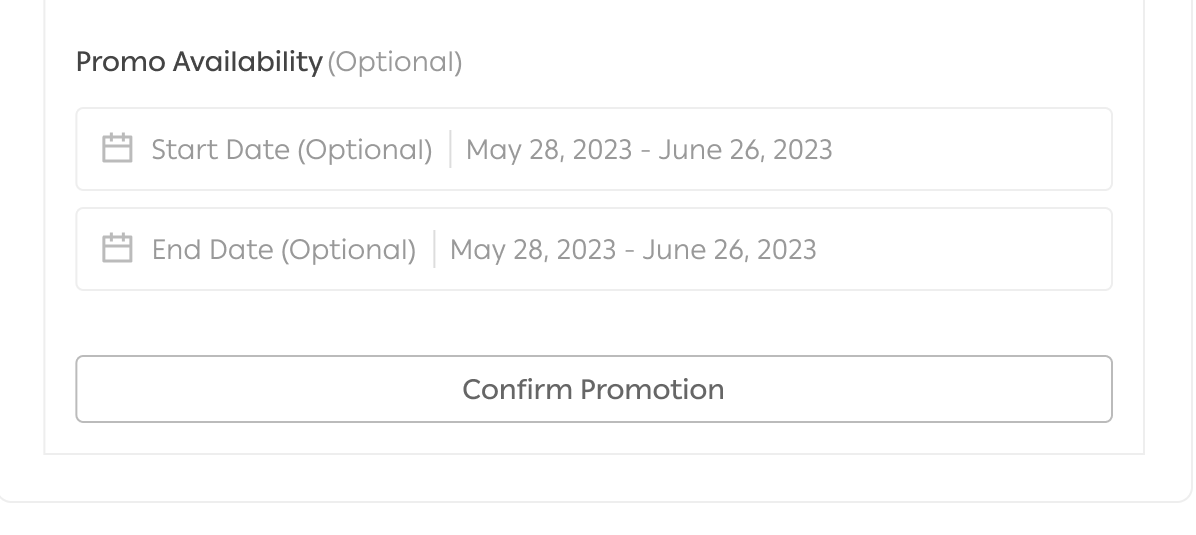
Task: Select the Start Date (Optional) placeholder text
Action: click(291, 150)
